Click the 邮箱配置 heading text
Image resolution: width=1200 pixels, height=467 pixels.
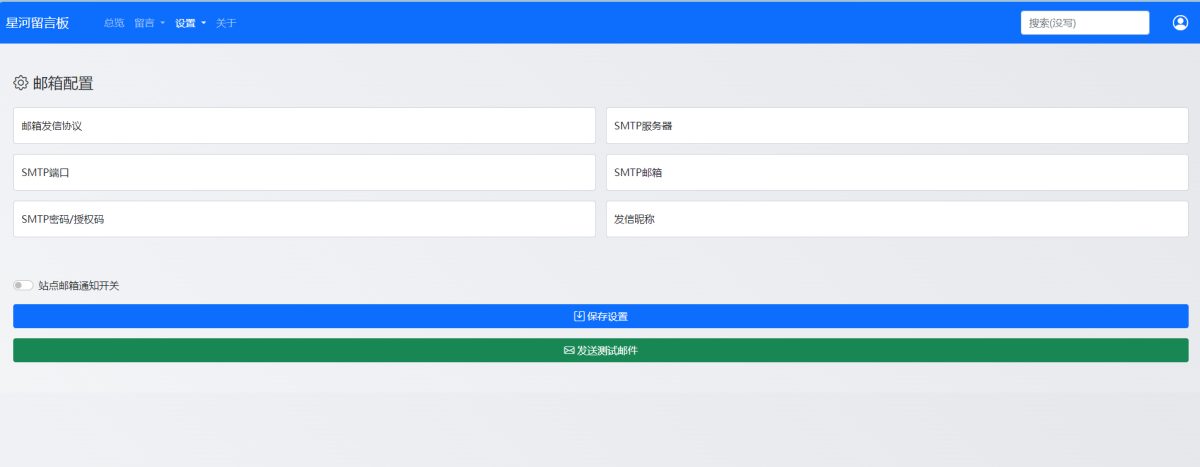tap(64, 83)
